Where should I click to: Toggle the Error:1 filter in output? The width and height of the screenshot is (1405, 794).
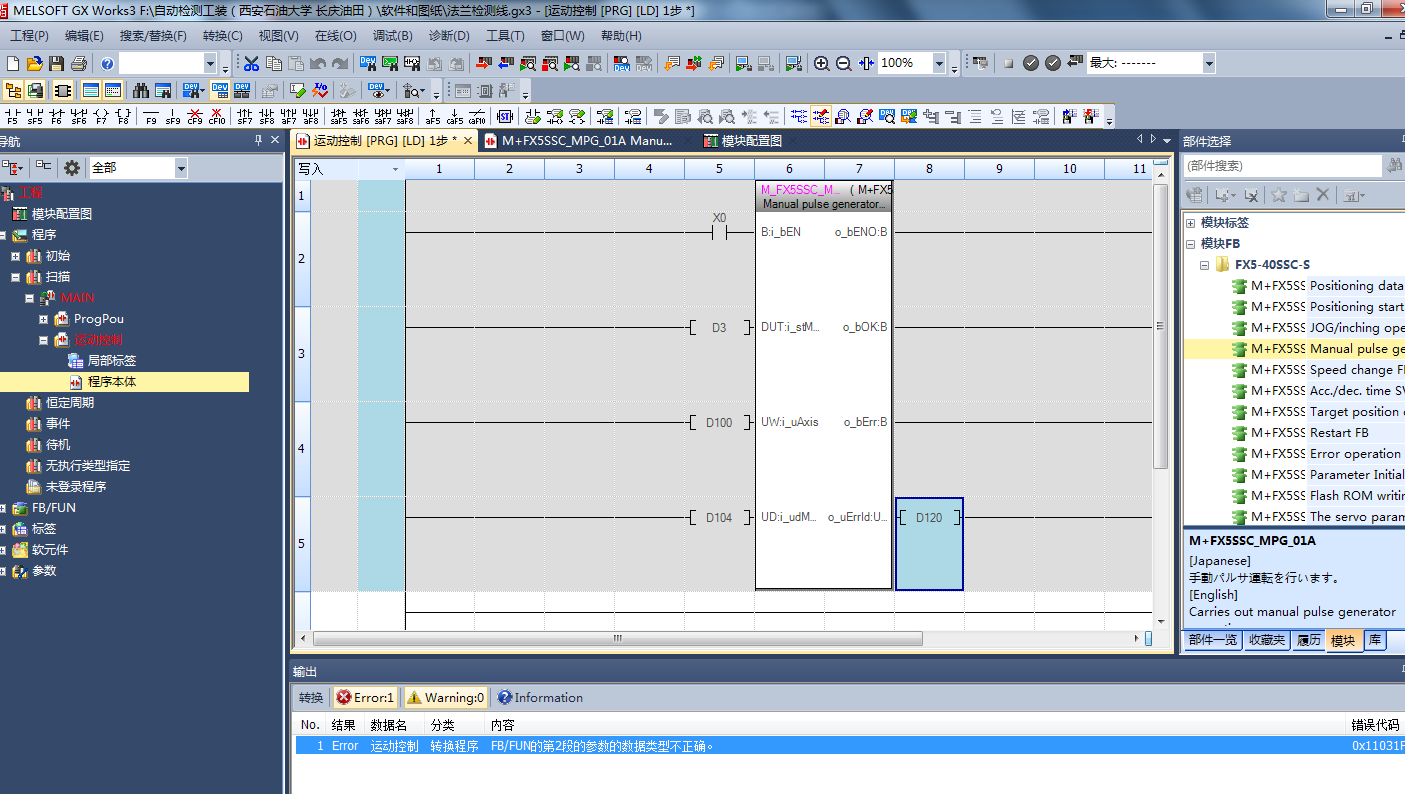(x=366, y=698)
